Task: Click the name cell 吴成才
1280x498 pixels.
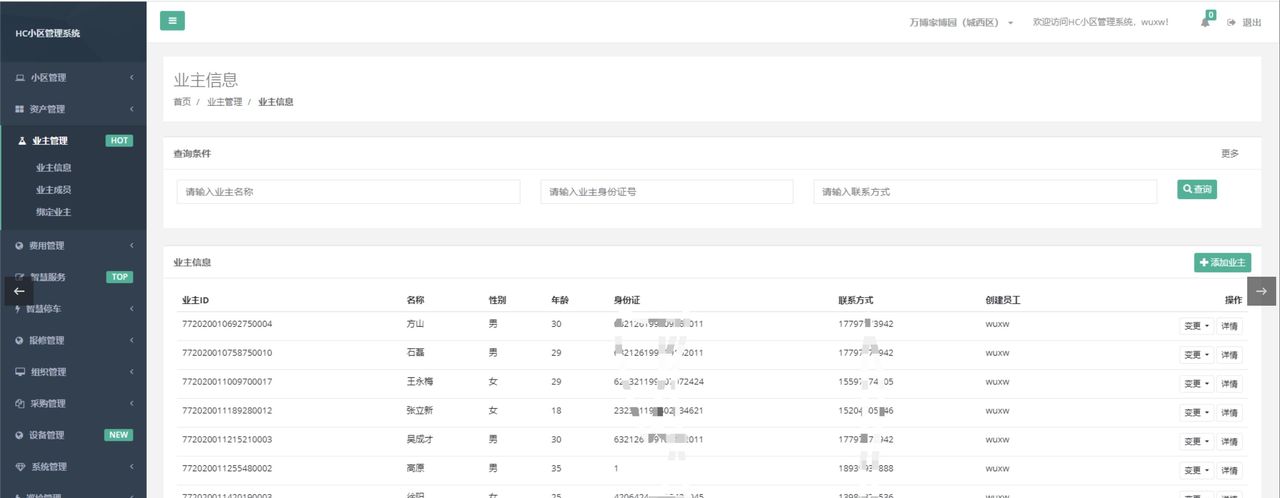Action: 420,440
